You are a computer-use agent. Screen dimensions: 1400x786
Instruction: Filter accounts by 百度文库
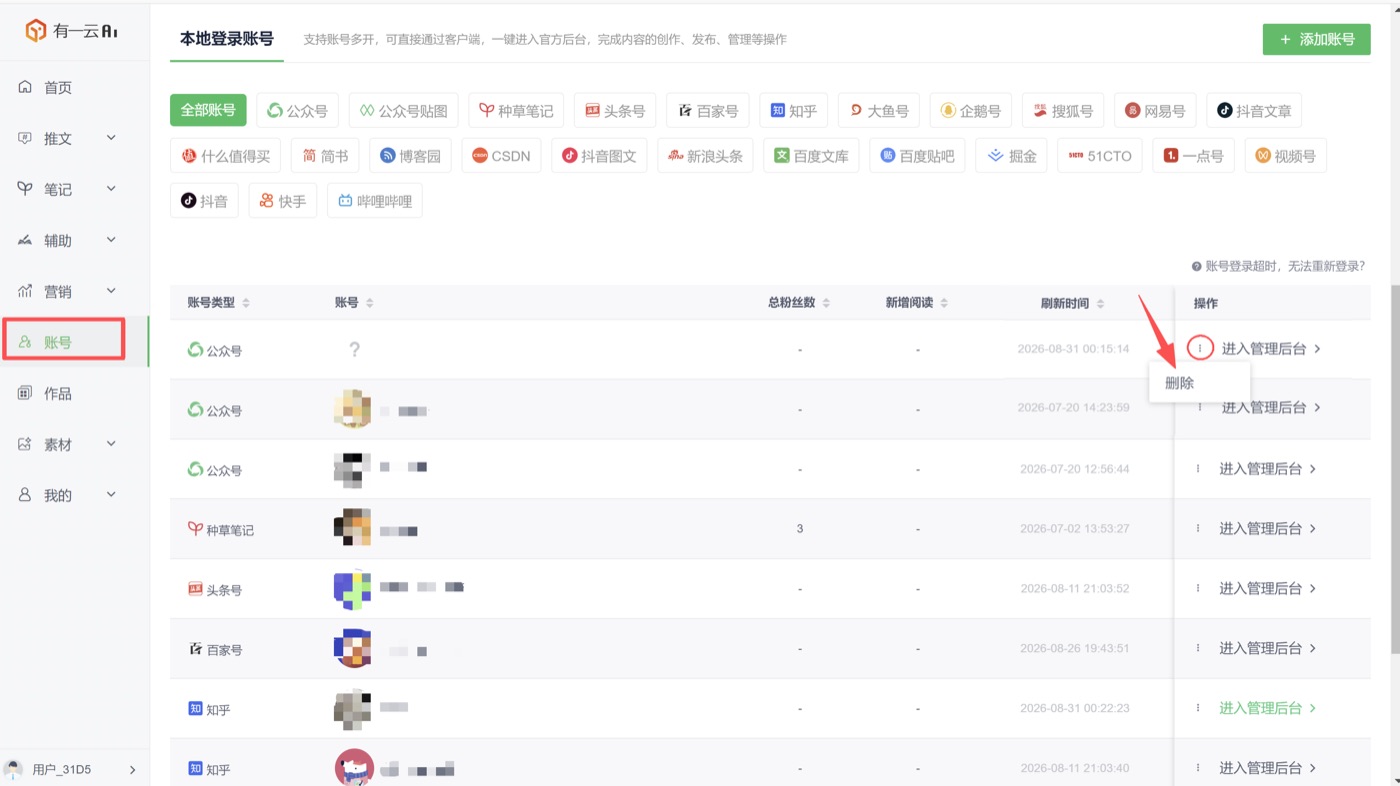pyautogui.click(x=811, y=156)
